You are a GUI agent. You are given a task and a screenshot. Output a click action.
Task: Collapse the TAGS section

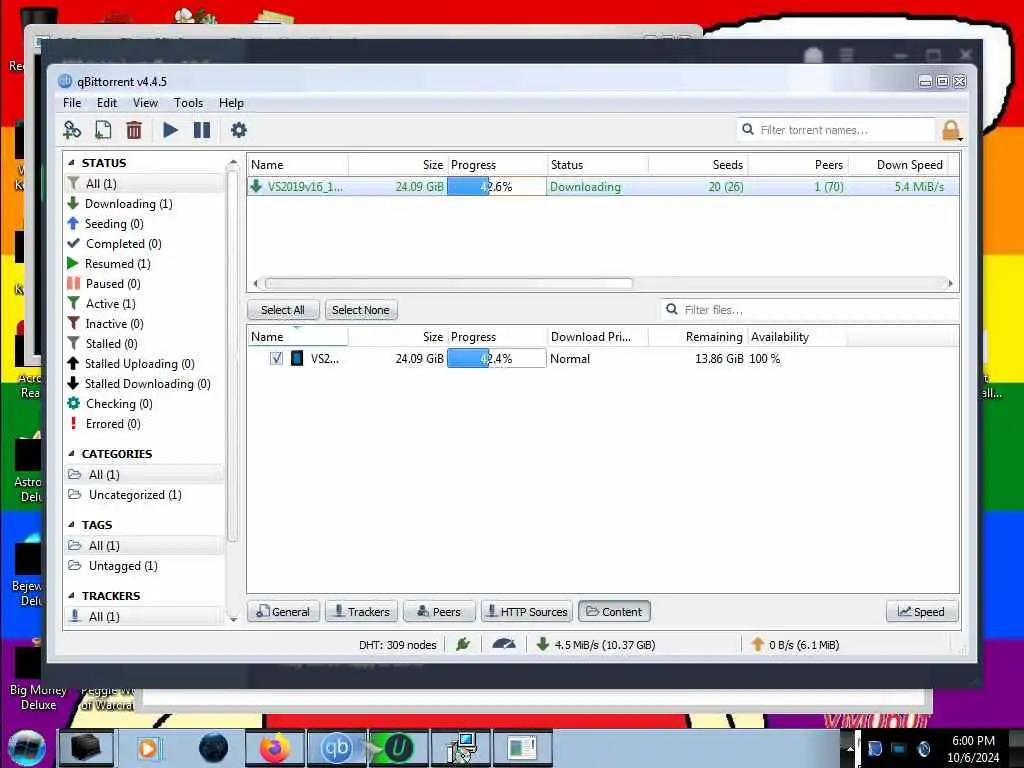(71, 525)
